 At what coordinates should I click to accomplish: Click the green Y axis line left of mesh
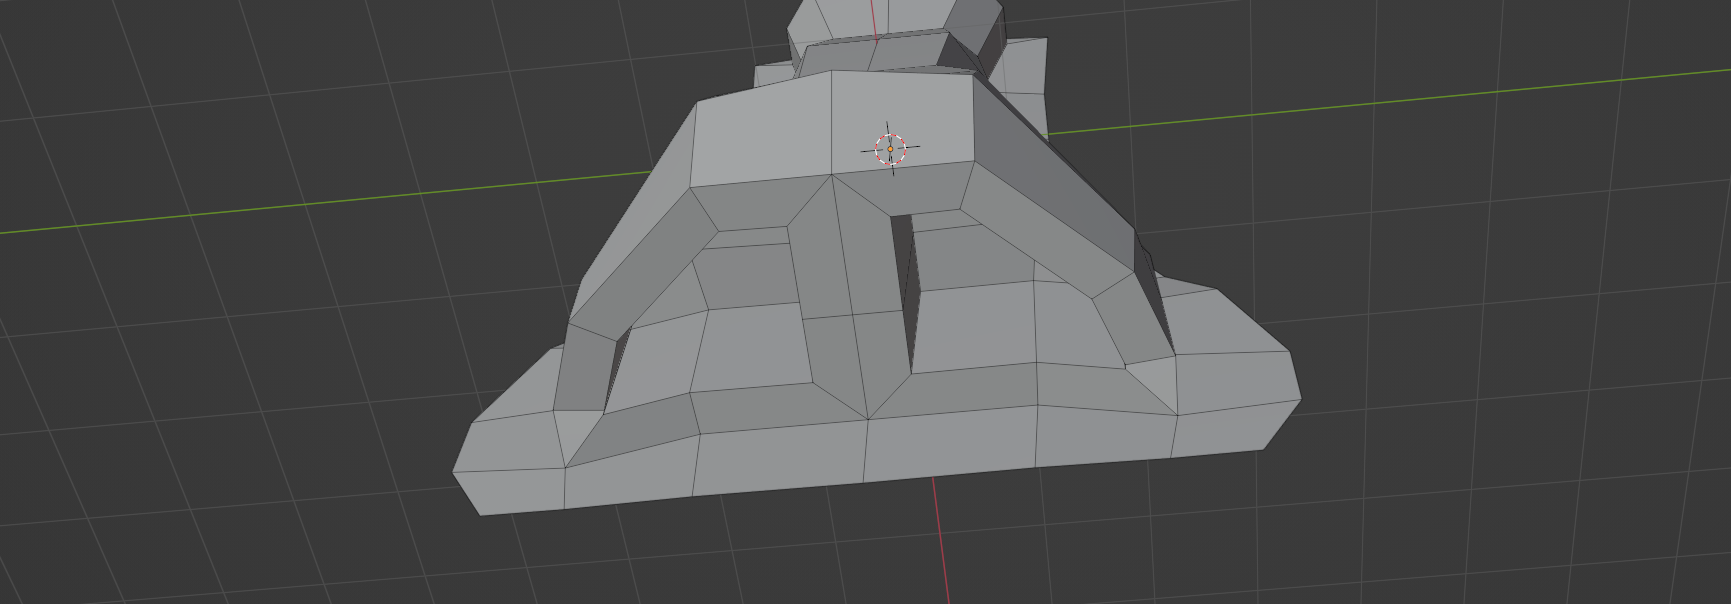(x=300, y=205)
